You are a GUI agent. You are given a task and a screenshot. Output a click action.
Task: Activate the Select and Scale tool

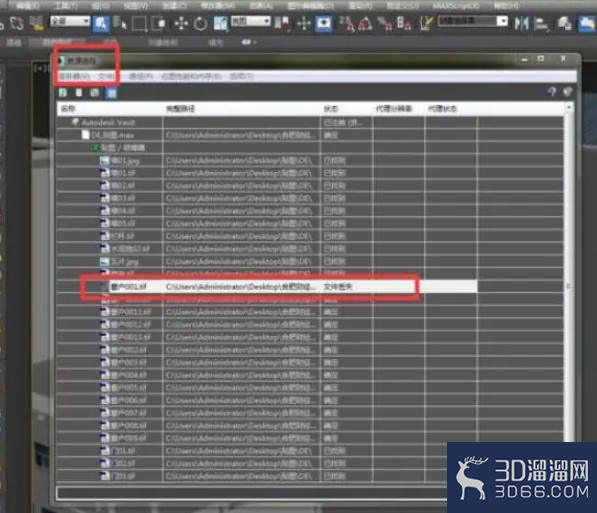220,24
